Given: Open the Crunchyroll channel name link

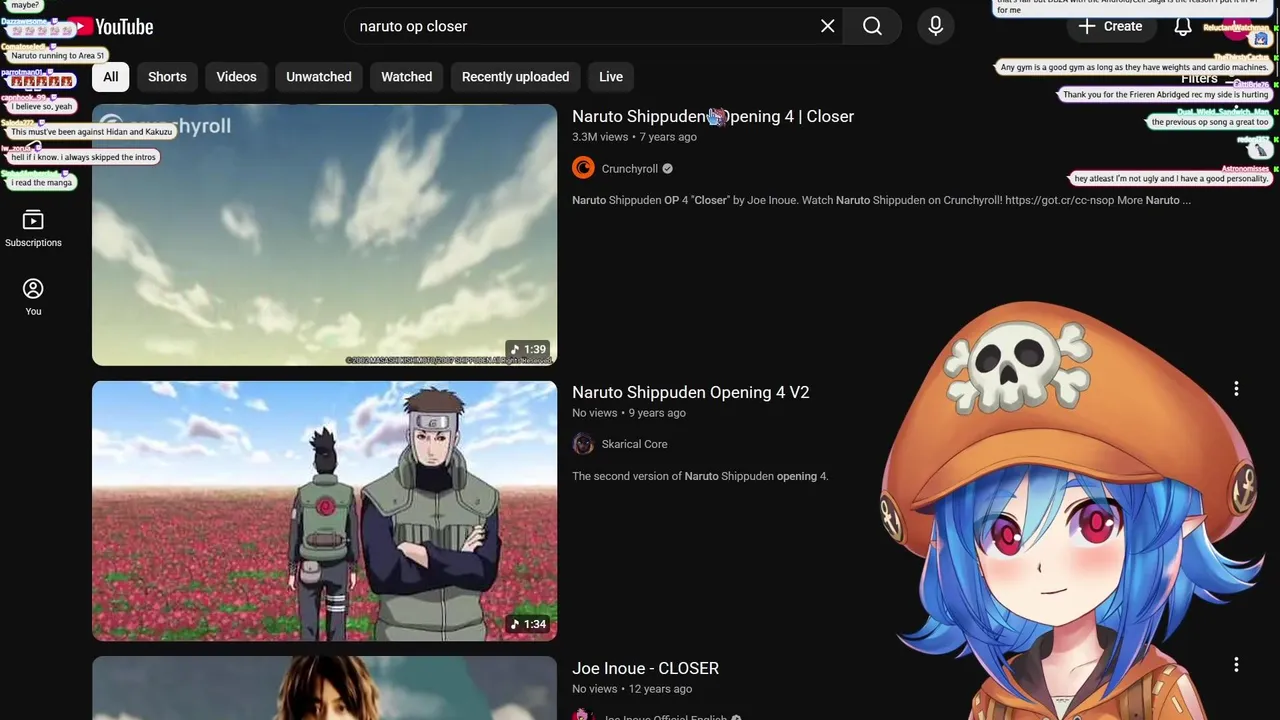Looking at the screenshot, I should (630, 169).
